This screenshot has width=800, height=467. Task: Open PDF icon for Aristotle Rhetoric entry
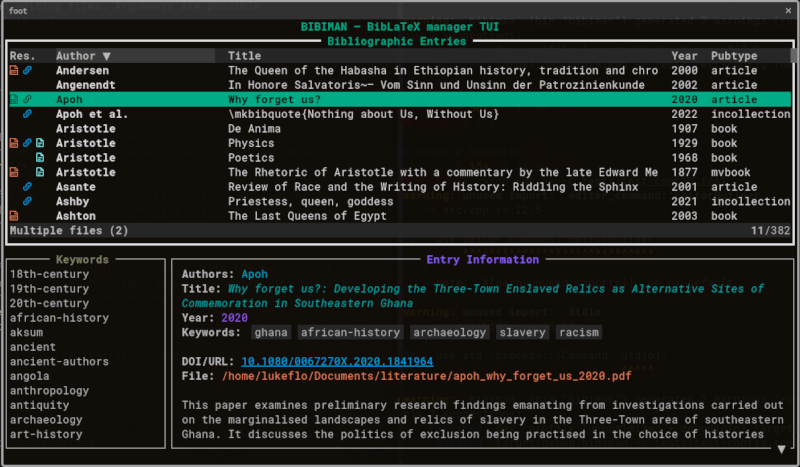pos(14,172)
